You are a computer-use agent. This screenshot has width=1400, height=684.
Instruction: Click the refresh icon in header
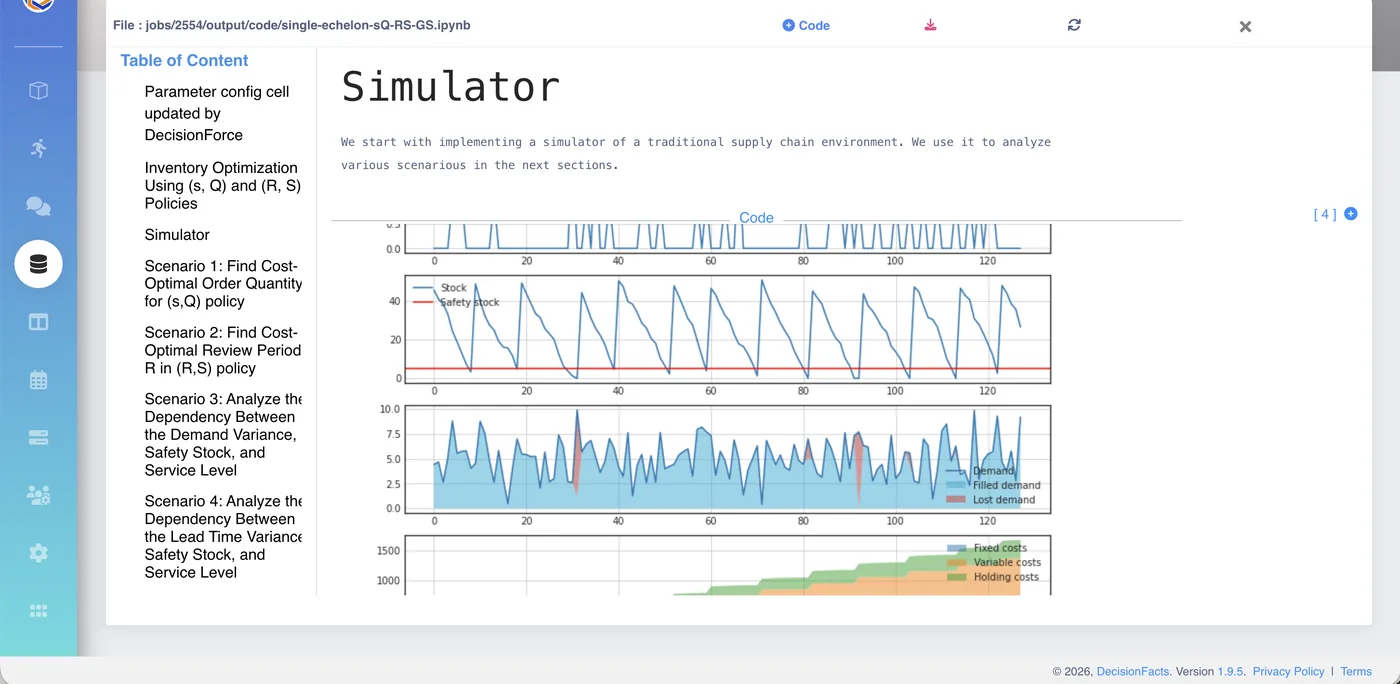(1074, 25)
